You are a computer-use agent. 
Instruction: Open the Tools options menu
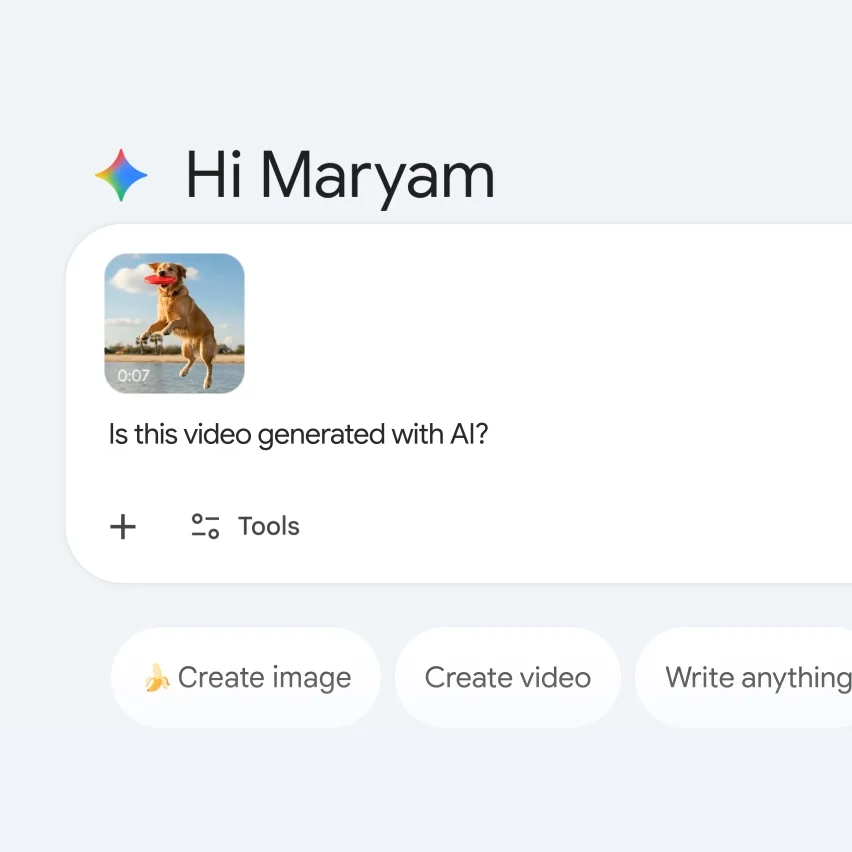244,526
